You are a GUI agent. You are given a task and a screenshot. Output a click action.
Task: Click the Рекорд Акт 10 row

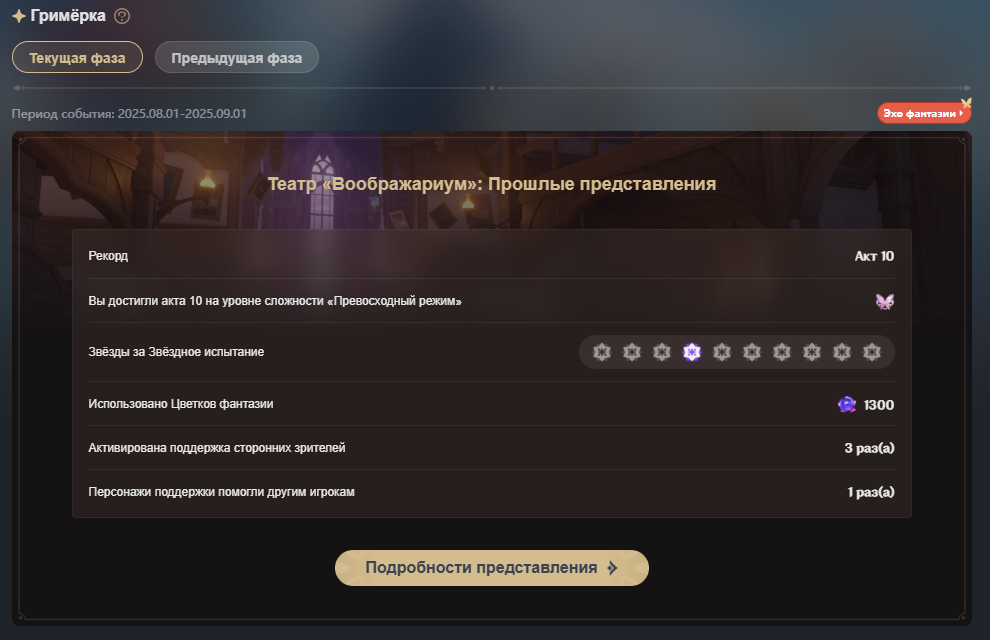click(x=491, y=256)
